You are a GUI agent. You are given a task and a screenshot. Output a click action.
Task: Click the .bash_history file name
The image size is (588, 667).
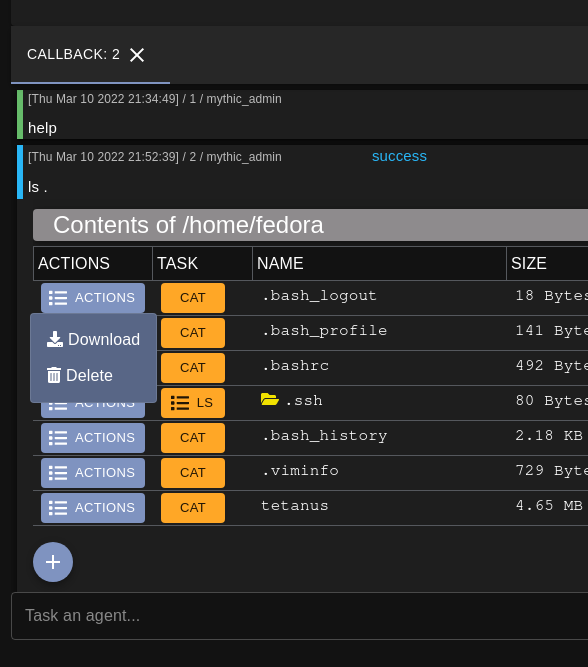324,436
